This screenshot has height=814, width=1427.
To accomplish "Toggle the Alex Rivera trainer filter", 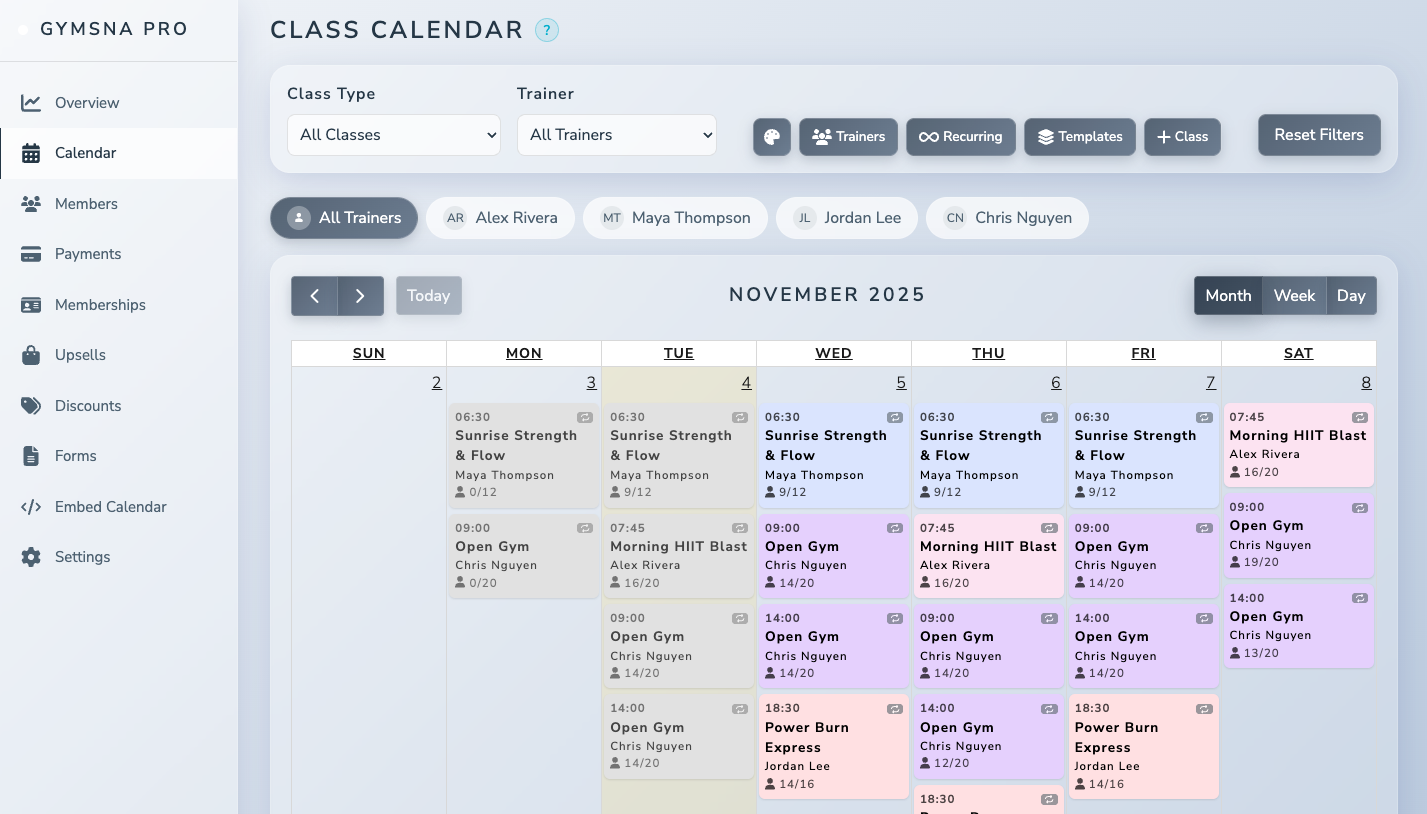I will pyautogui.click(x=500, y=218).
